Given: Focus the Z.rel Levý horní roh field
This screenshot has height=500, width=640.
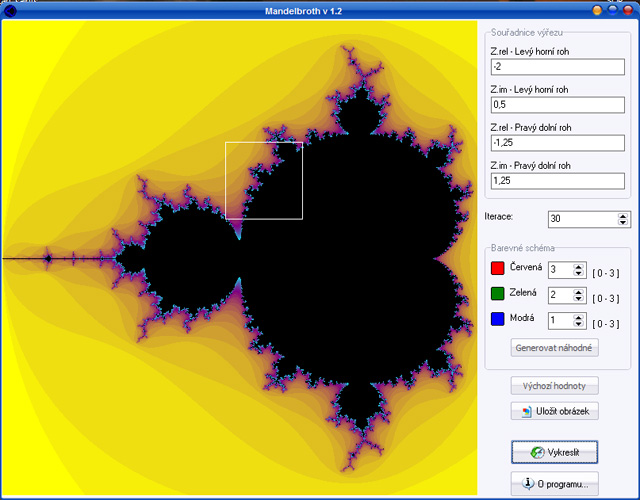Looking at the screenshot, I should (x=554, y=66).
